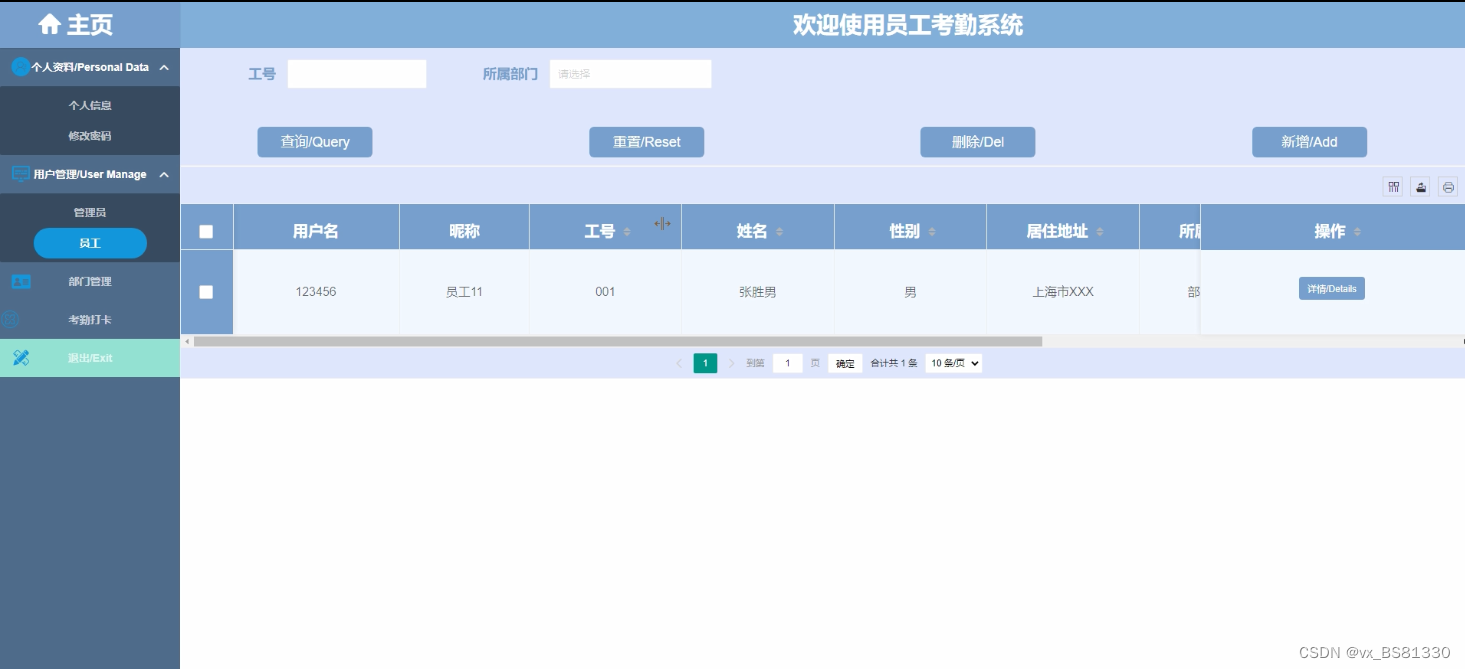Viewport: 1465px width, 669px height.
Task: Click the User Manage monitor icon
Action: pos(20,174)
